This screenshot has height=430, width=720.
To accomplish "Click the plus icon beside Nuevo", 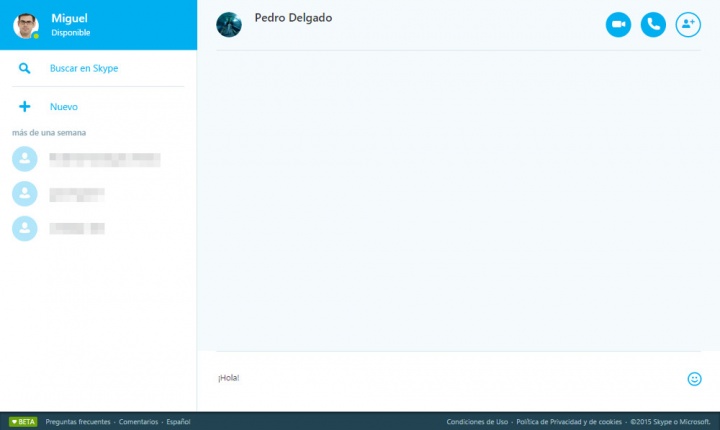I will (24, 107).
